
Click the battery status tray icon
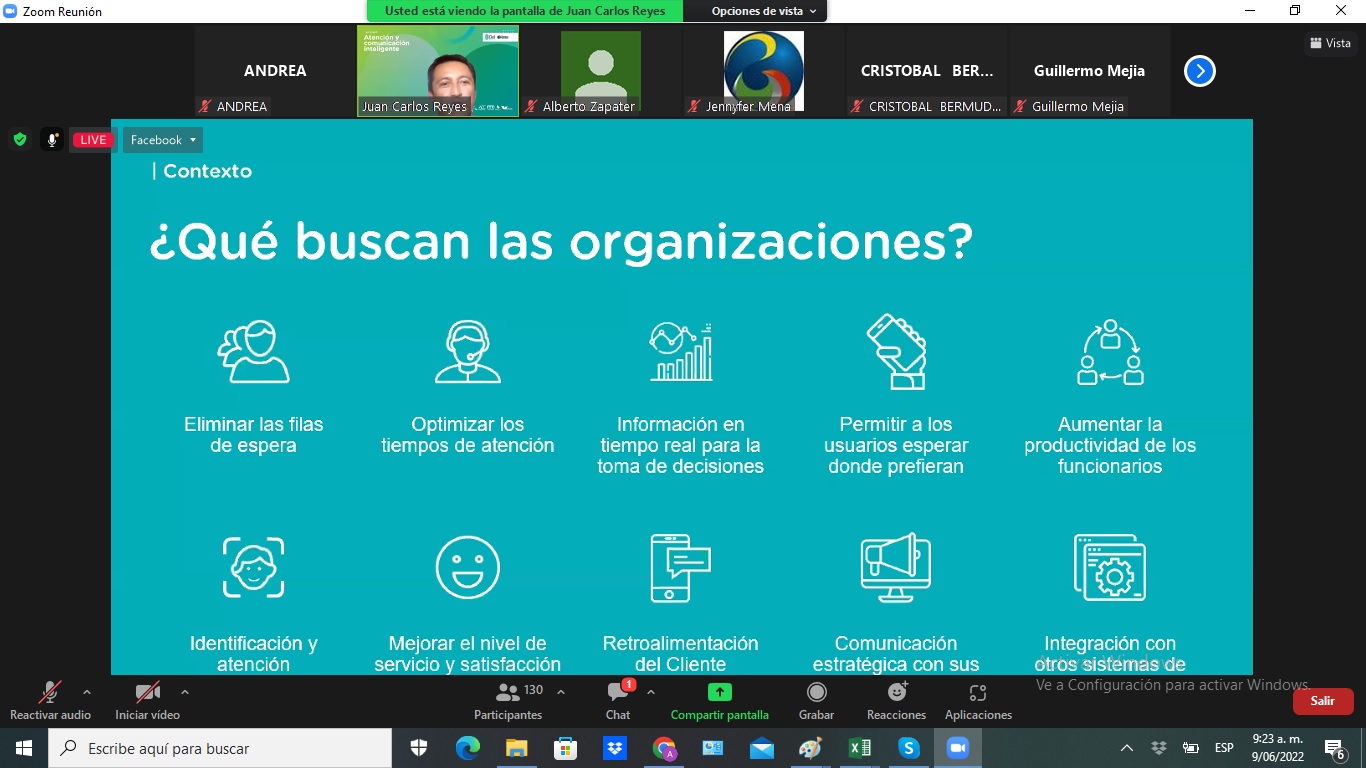[1191, 748]
